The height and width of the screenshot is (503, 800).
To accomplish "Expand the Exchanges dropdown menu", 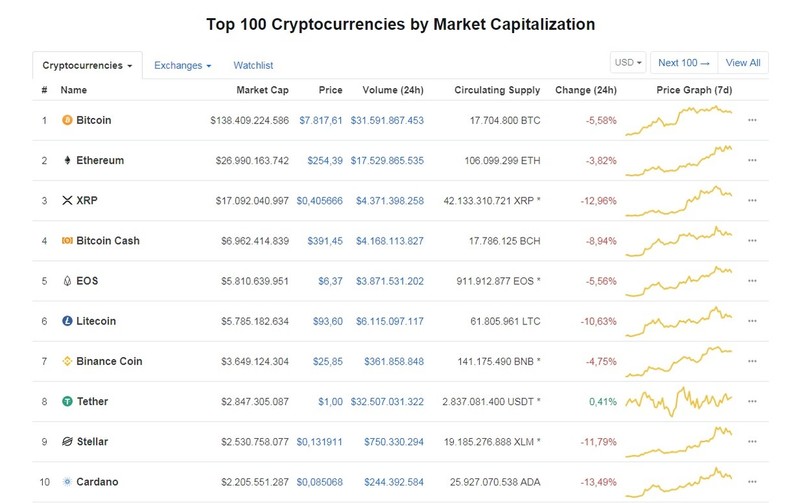I will tap(183, 65).
